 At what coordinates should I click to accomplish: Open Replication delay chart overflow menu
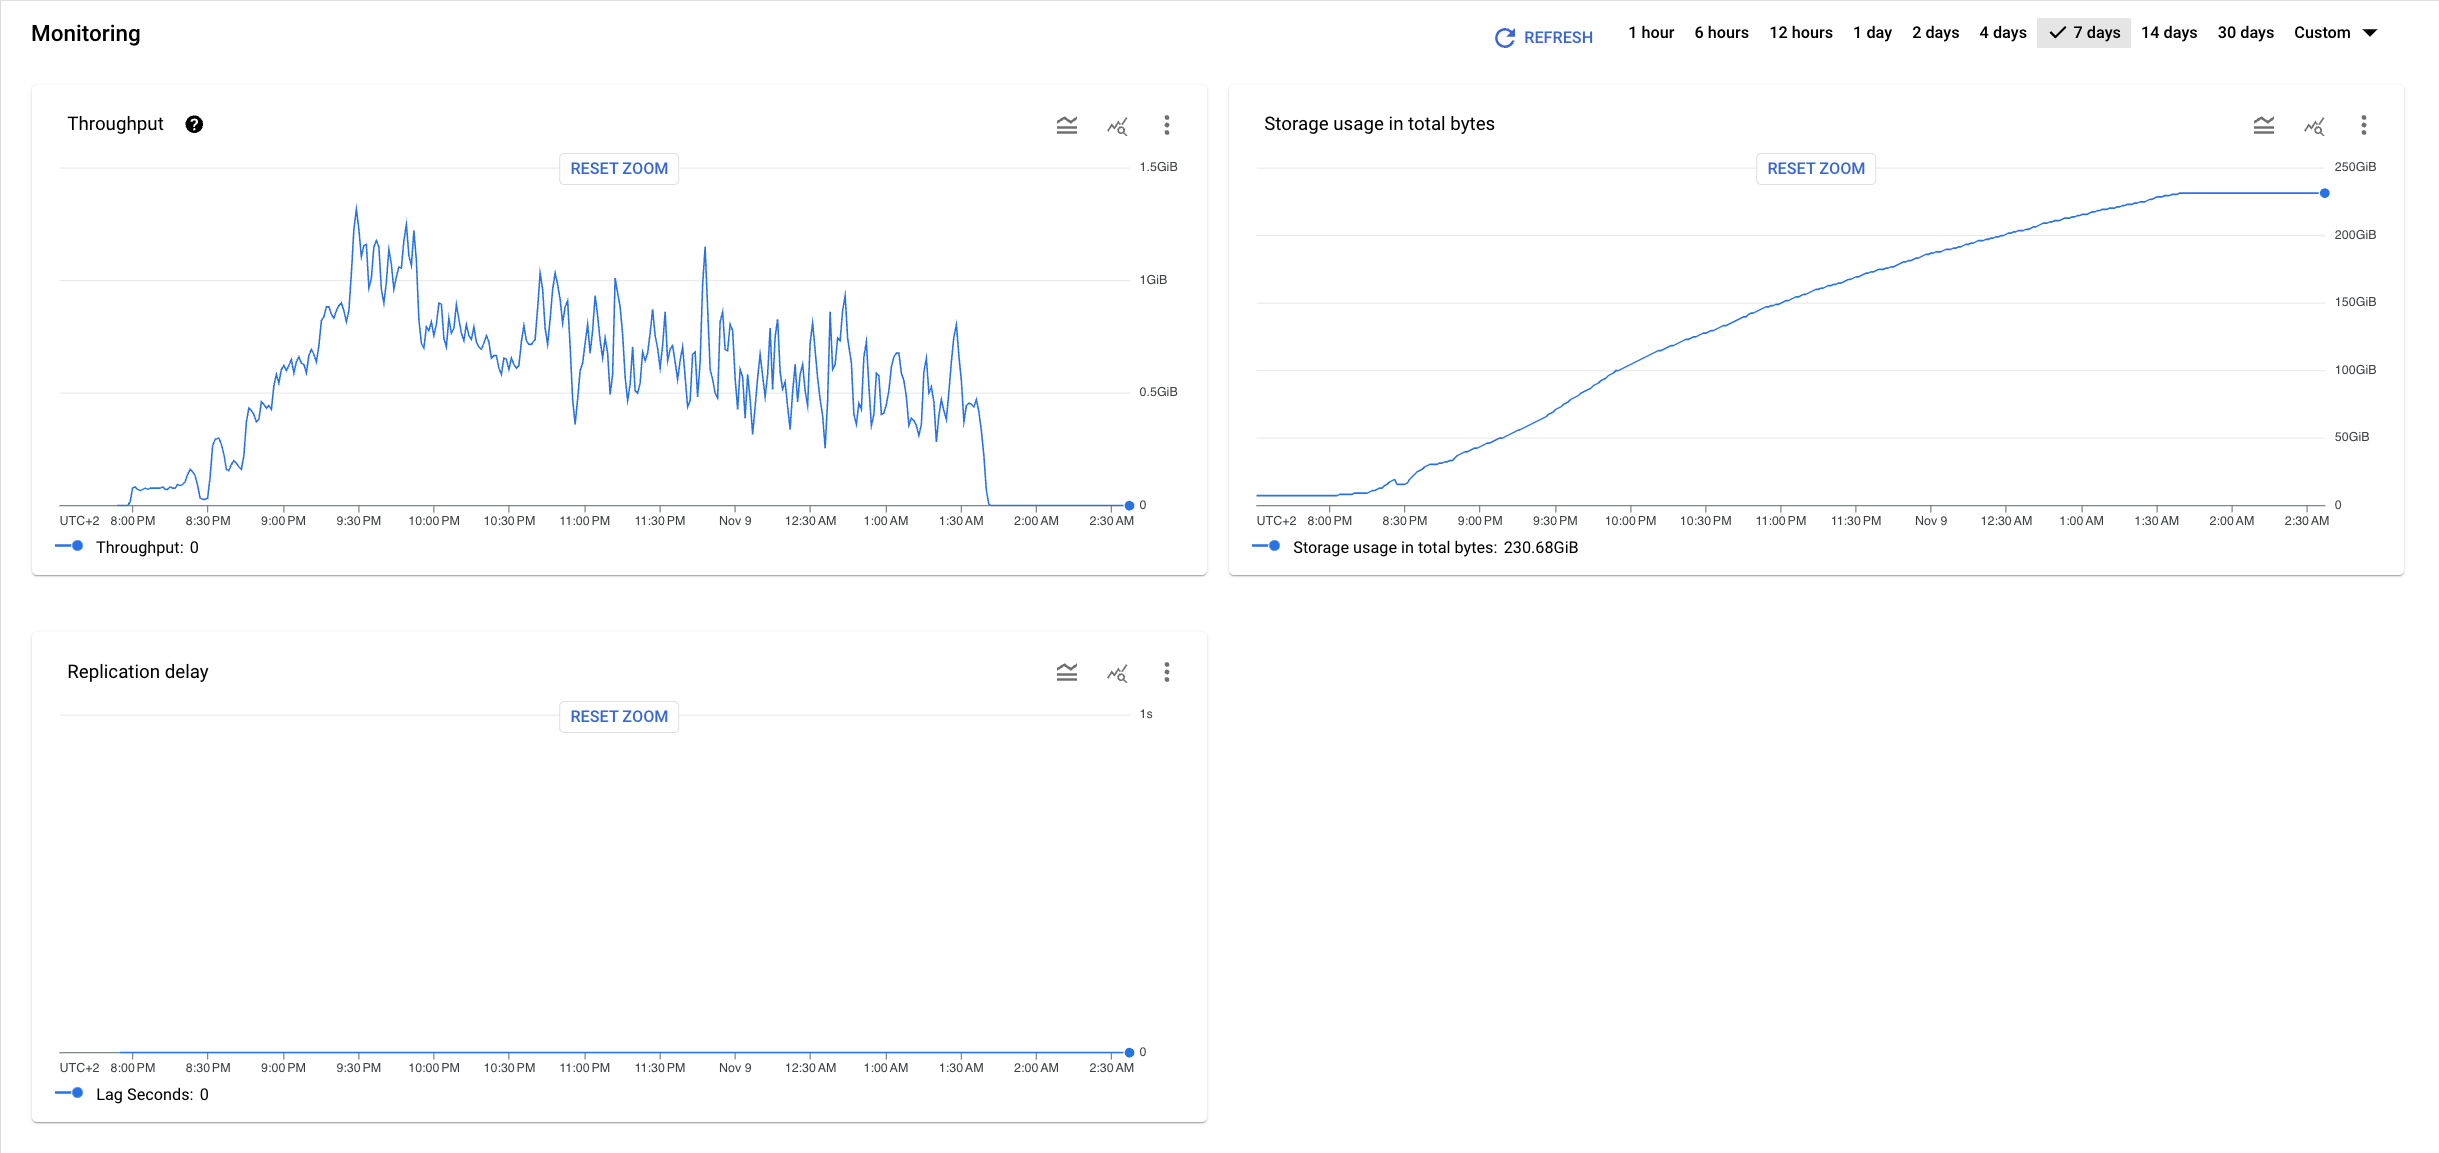tap(1166, 672)
